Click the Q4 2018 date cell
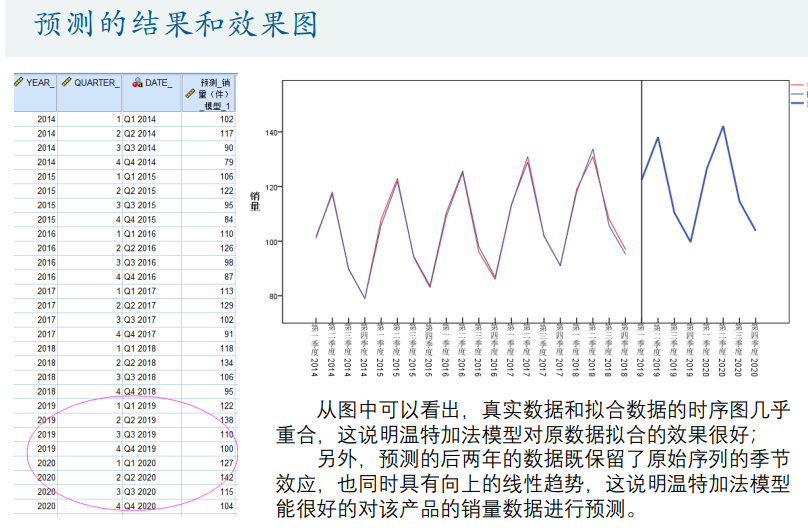This screenshot has height=528, width=808. tap(140, 391)
